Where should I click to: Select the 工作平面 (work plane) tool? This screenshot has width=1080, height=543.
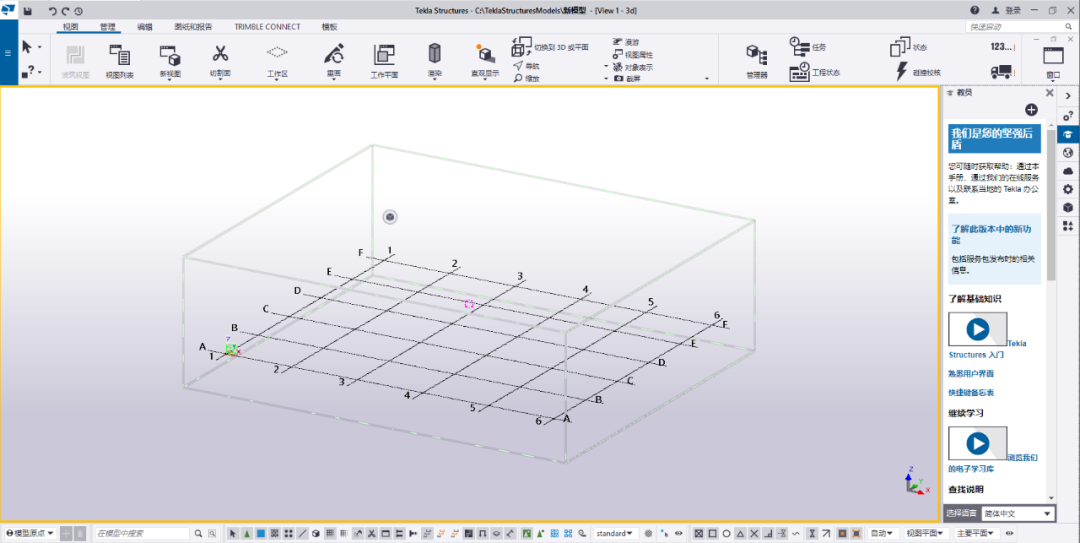click(x=384, y=58)
